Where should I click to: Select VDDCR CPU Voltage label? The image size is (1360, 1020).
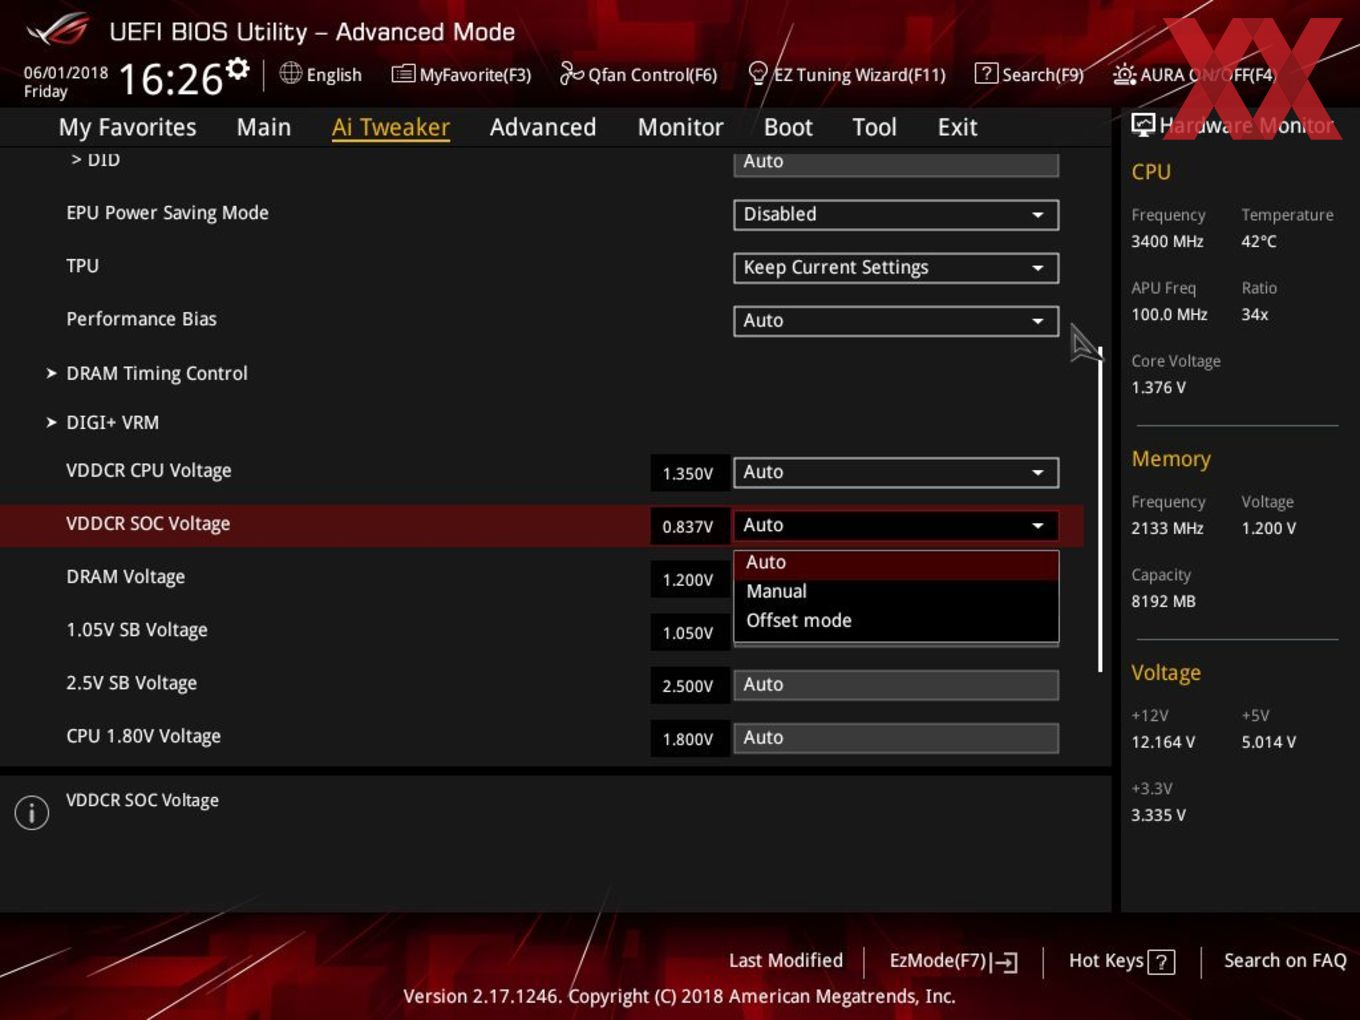(x=149, y=470)
